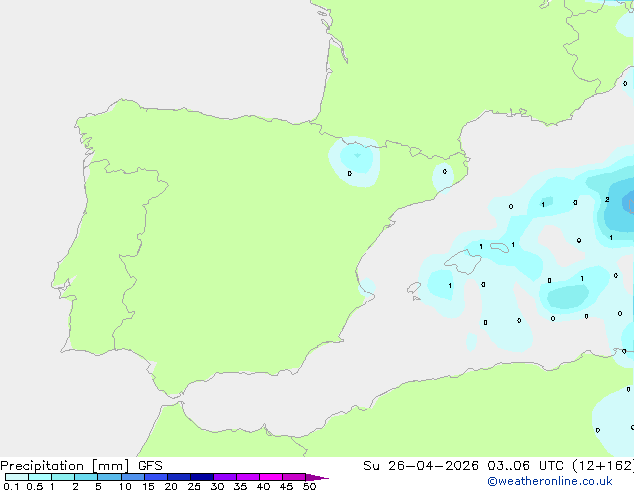Click the 0.5–1 mm legend color box

pos(40,477)
